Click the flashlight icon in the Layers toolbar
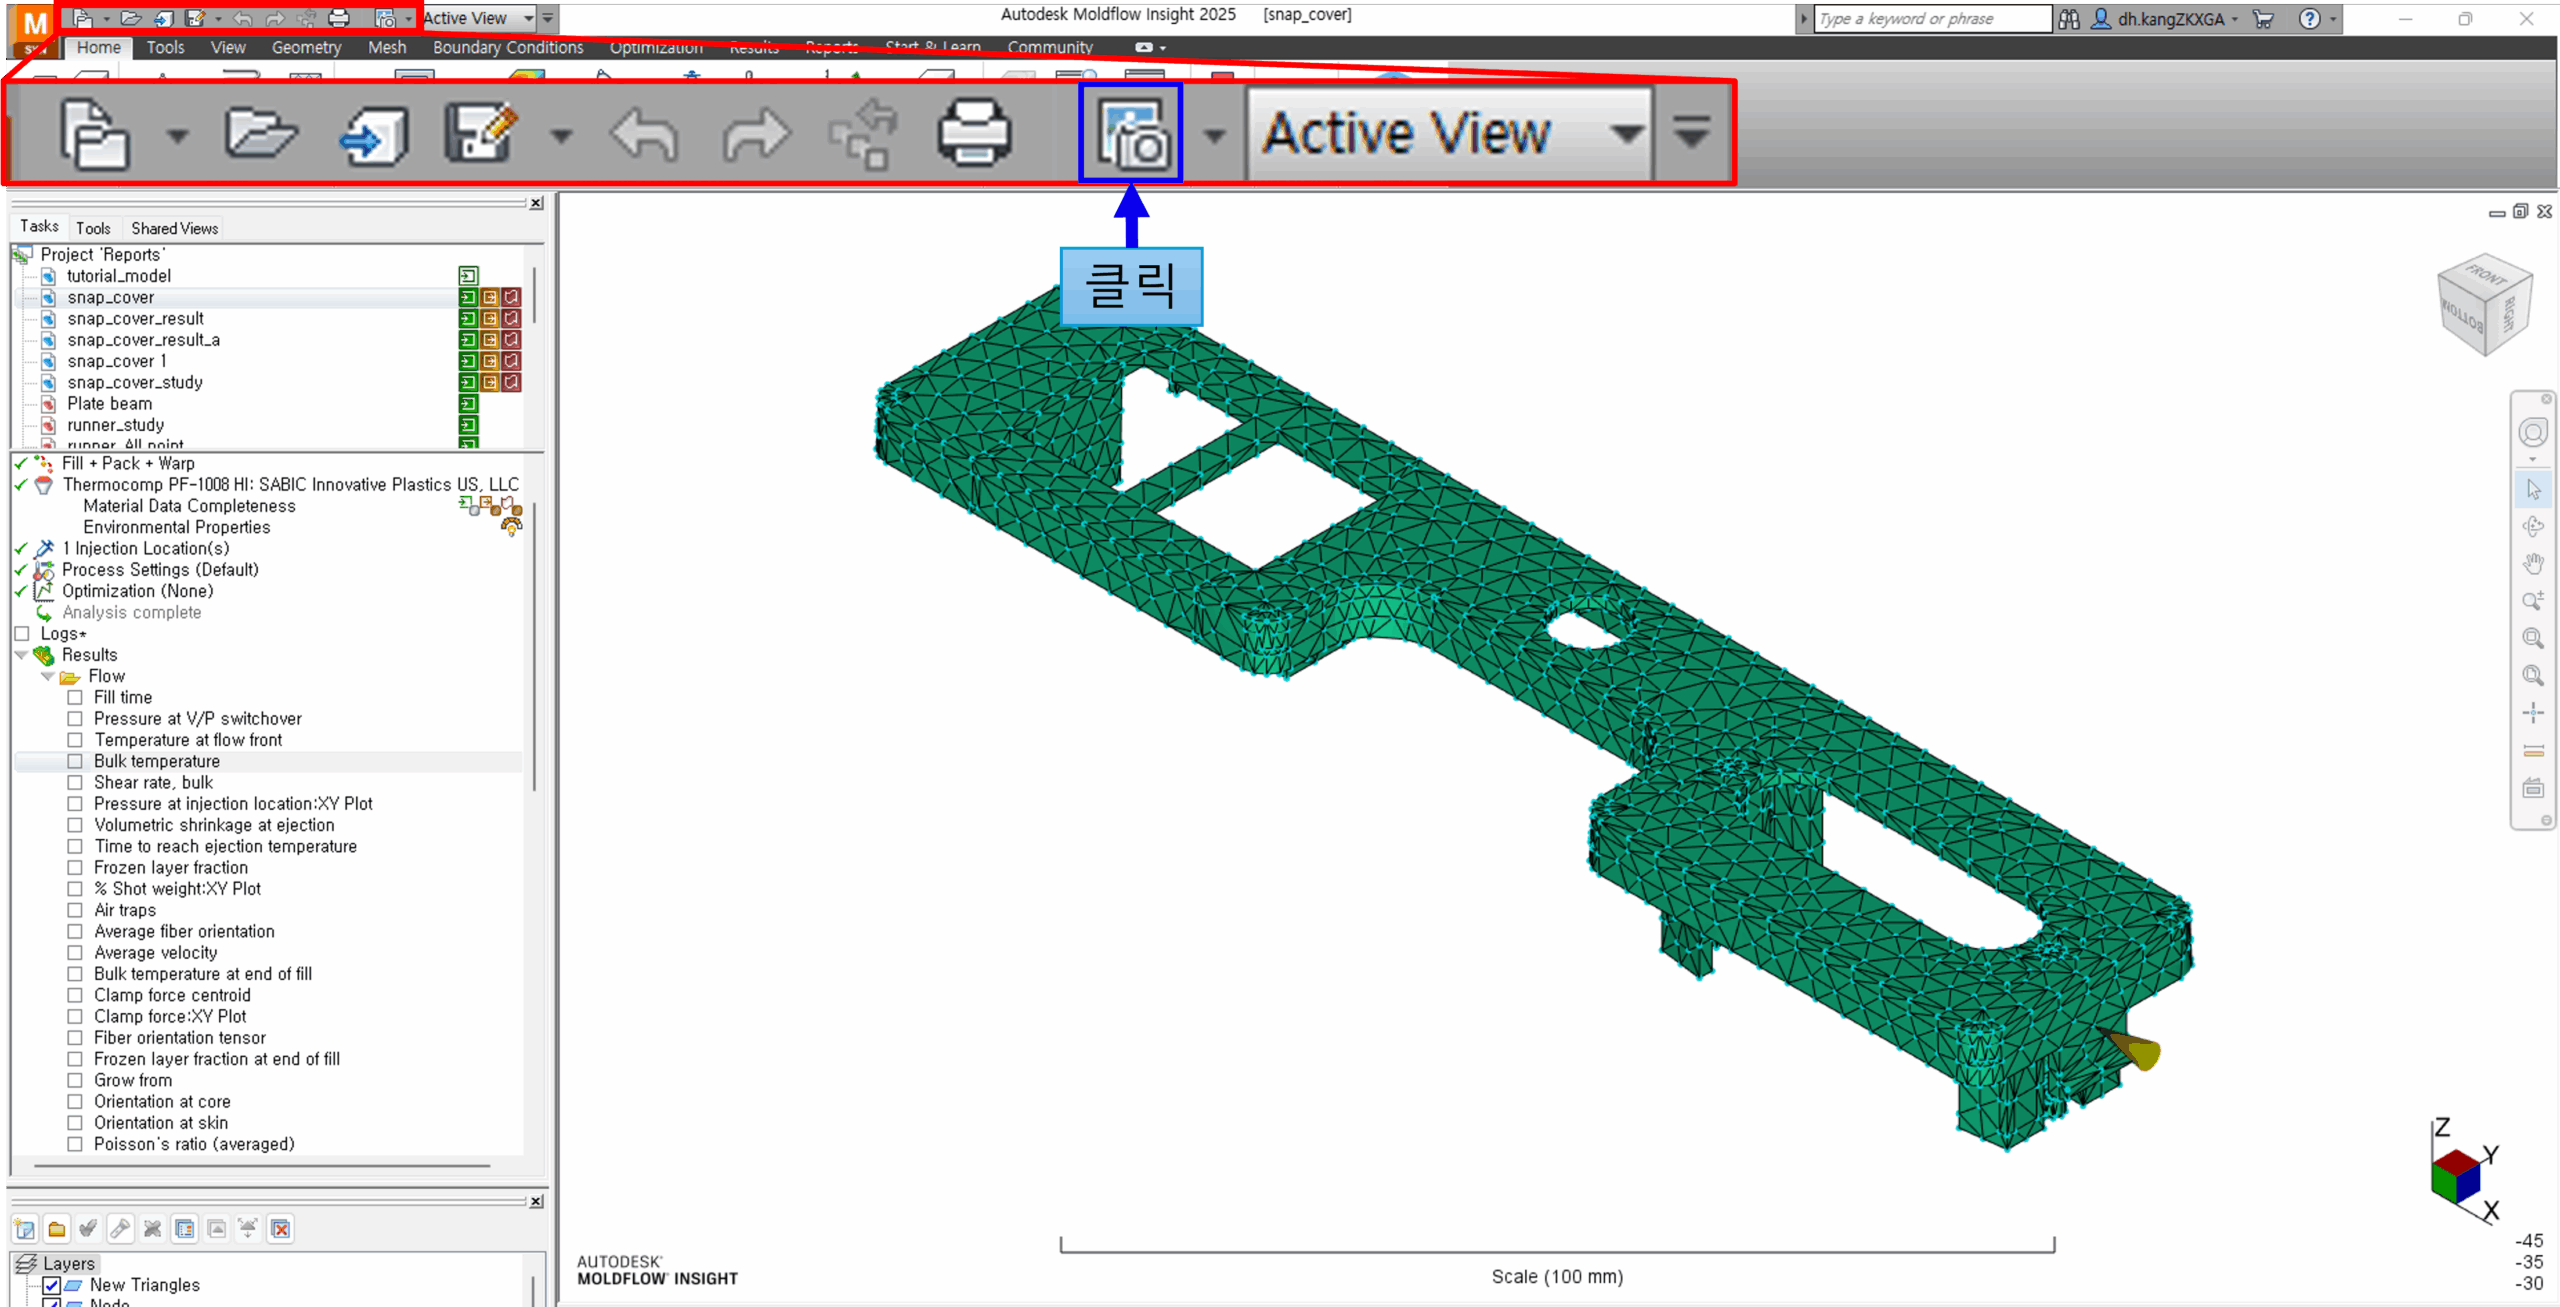2560x1307 pixels. click(121, 1229)
